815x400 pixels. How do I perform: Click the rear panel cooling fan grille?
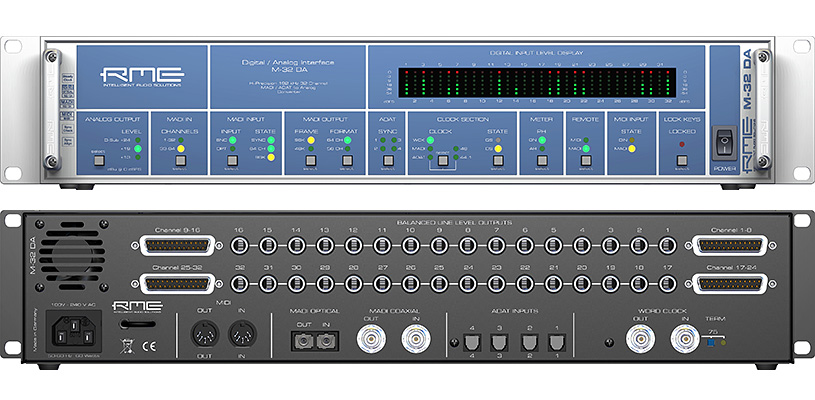(x=72, y=256)
